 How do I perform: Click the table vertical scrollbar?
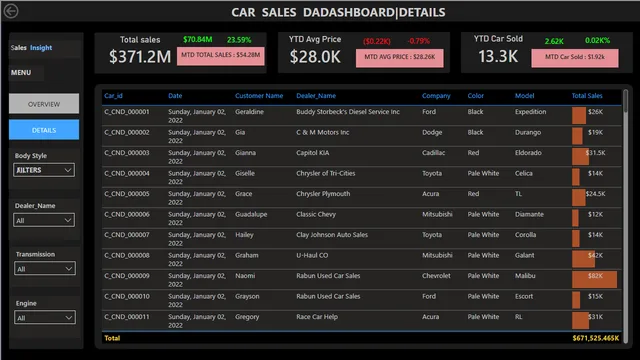626,216
